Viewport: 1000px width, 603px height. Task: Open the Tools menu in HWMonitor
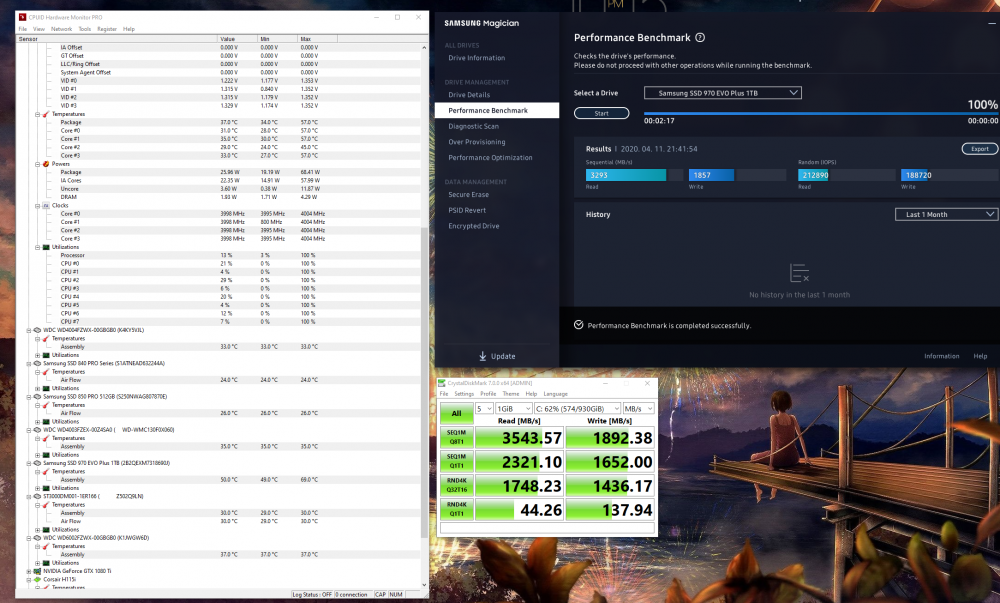click(85, 29)
